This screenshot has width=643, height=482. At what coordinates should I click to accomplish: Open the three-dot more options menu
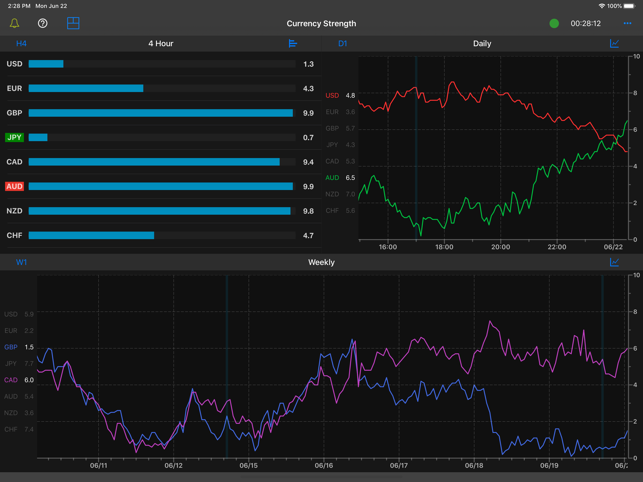pyautogui.click(x=627, y=23)
